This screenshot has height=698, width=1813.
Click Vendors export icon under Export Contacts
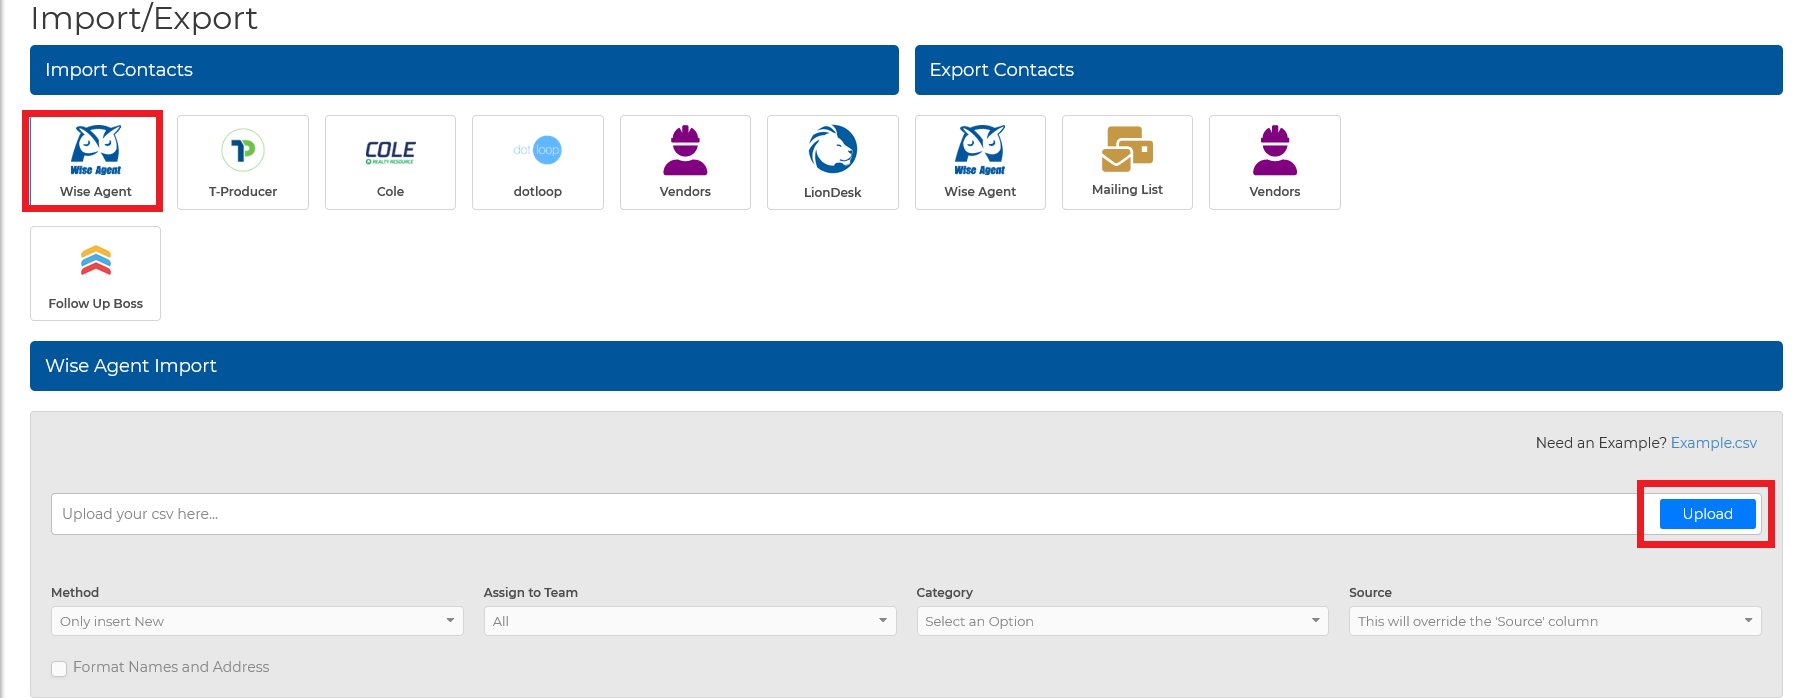point(1275,162)
